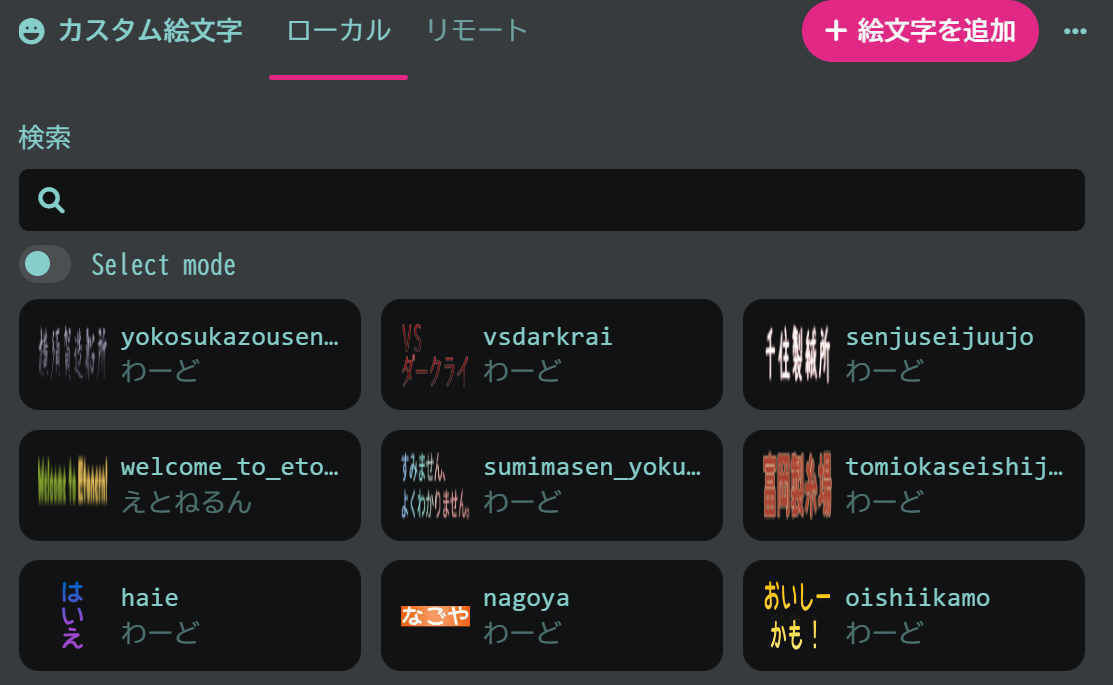The height and width of the screenshot is (685, 1113).
Task: Click the search input field
Action: point(550,200)
